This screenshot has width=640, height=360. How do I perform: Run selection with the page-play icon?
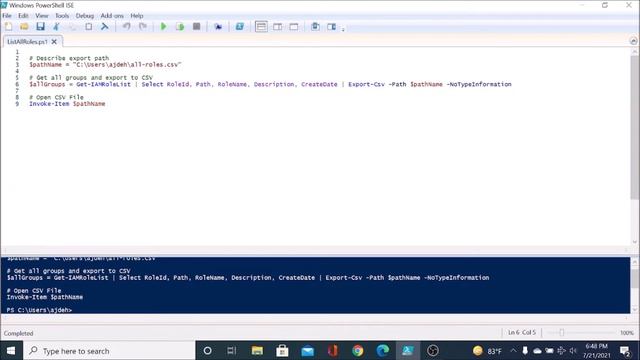pos(180,27)
